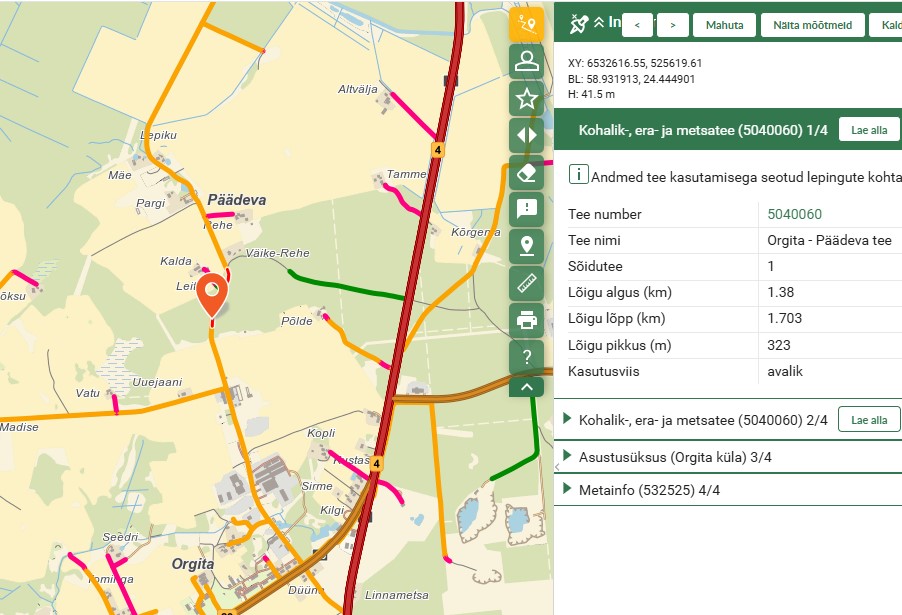This screenshot has height=615, width=902.
Task: Click the orange location marker on map
Action: click(211, 292)
